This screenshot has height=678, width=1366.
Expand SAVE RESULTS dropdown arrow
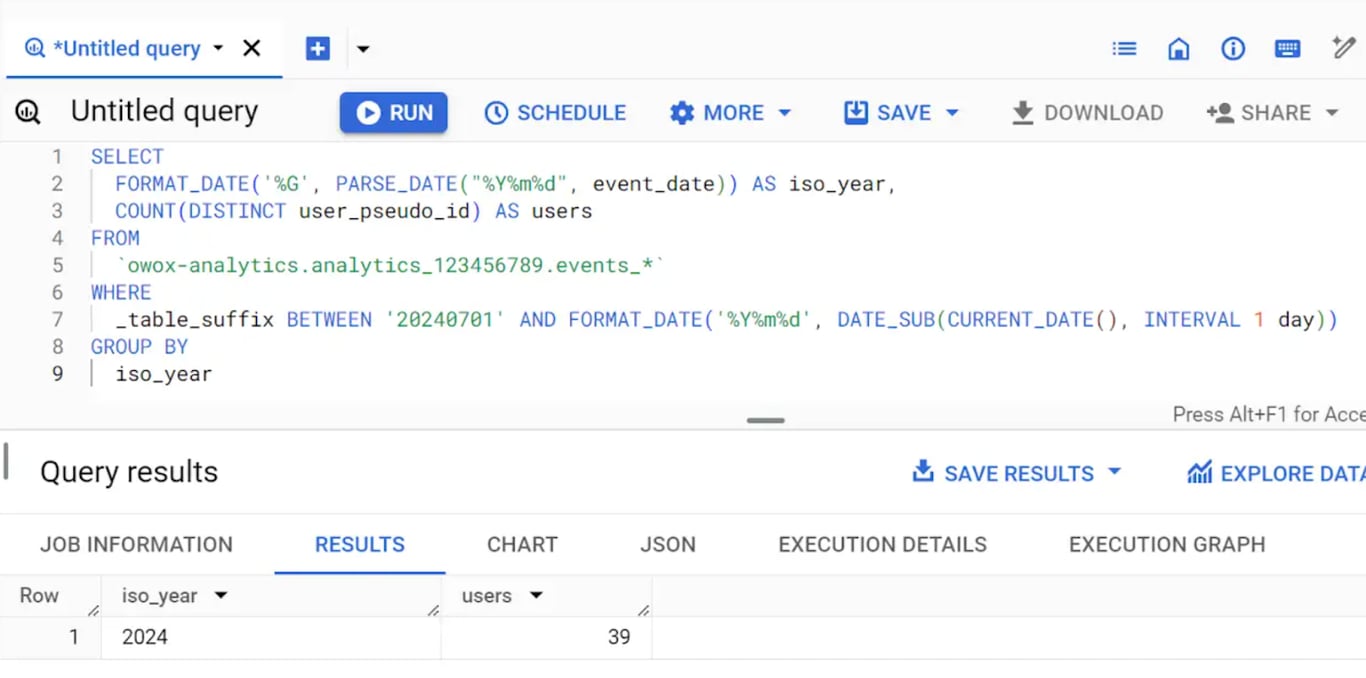point(1115,472)
